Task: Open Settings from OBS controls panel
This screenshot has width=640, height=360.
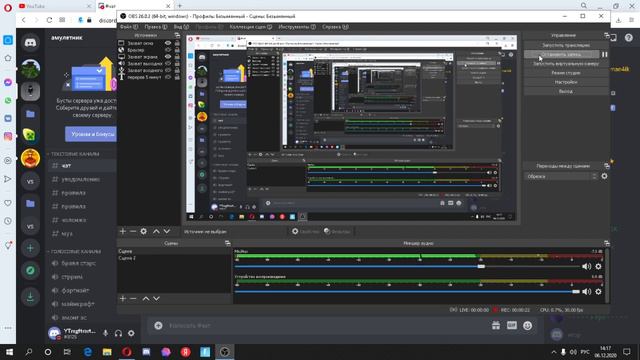Action: [566, 82]
